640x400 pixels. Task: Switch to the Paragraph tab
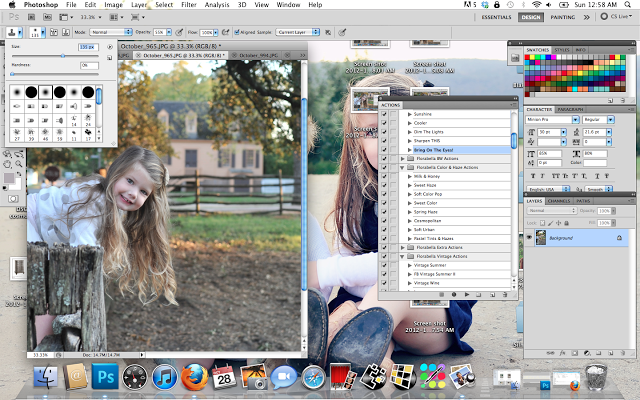coord(570,109)
